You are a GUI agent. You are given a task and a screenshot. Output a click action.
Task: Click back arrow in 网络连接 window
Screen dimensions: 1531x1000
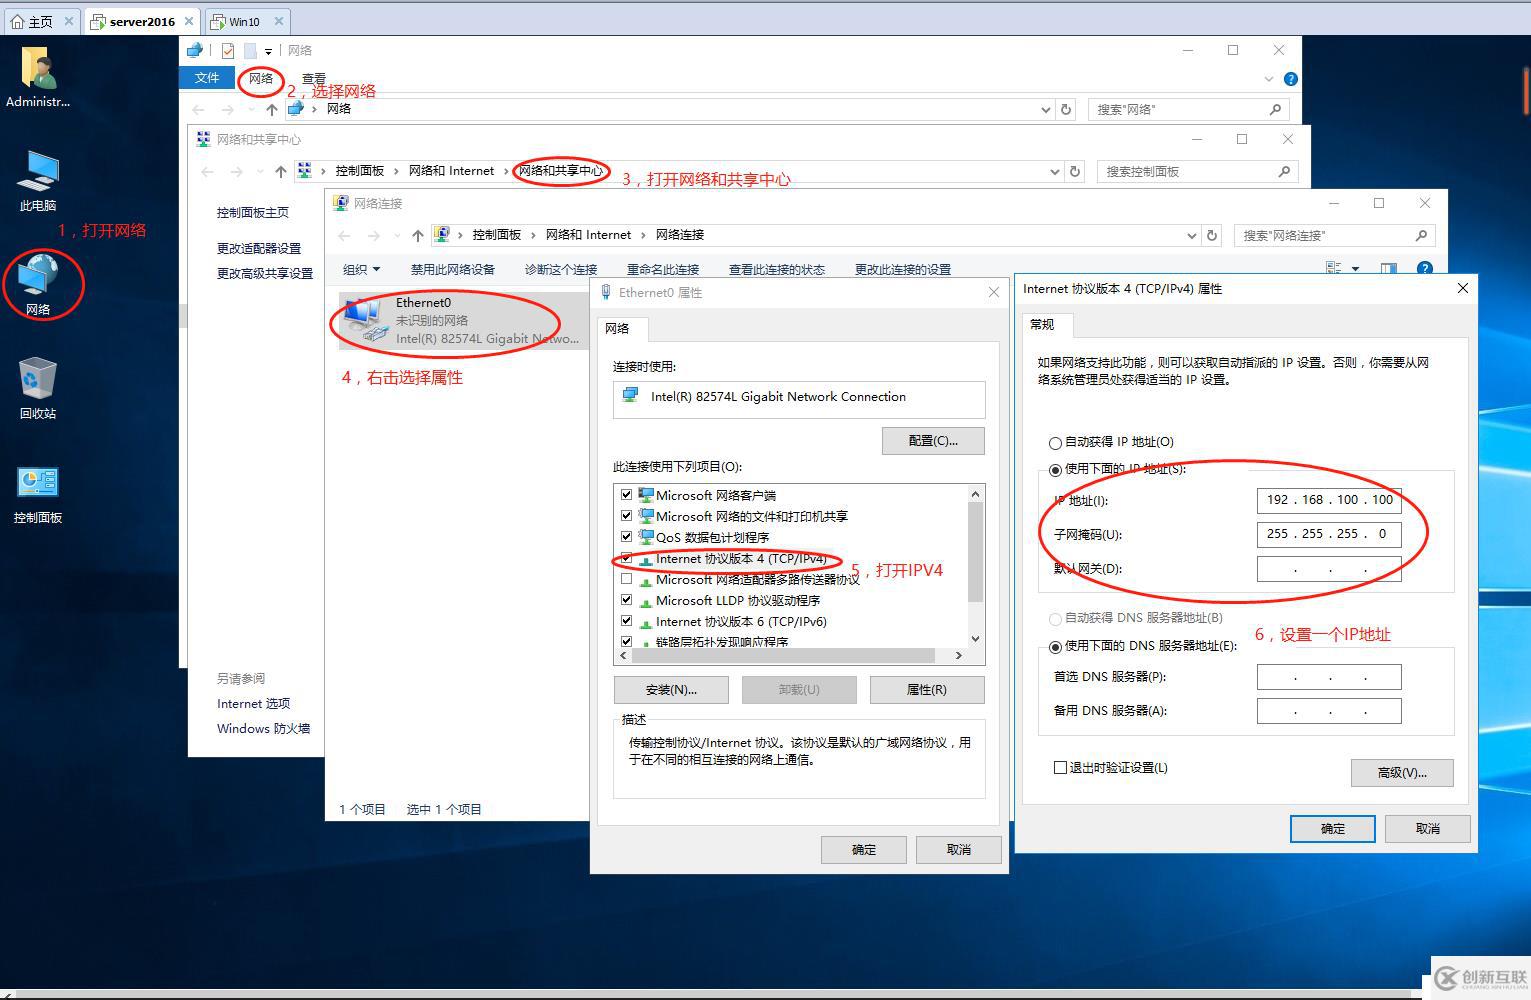pos(344,235)
